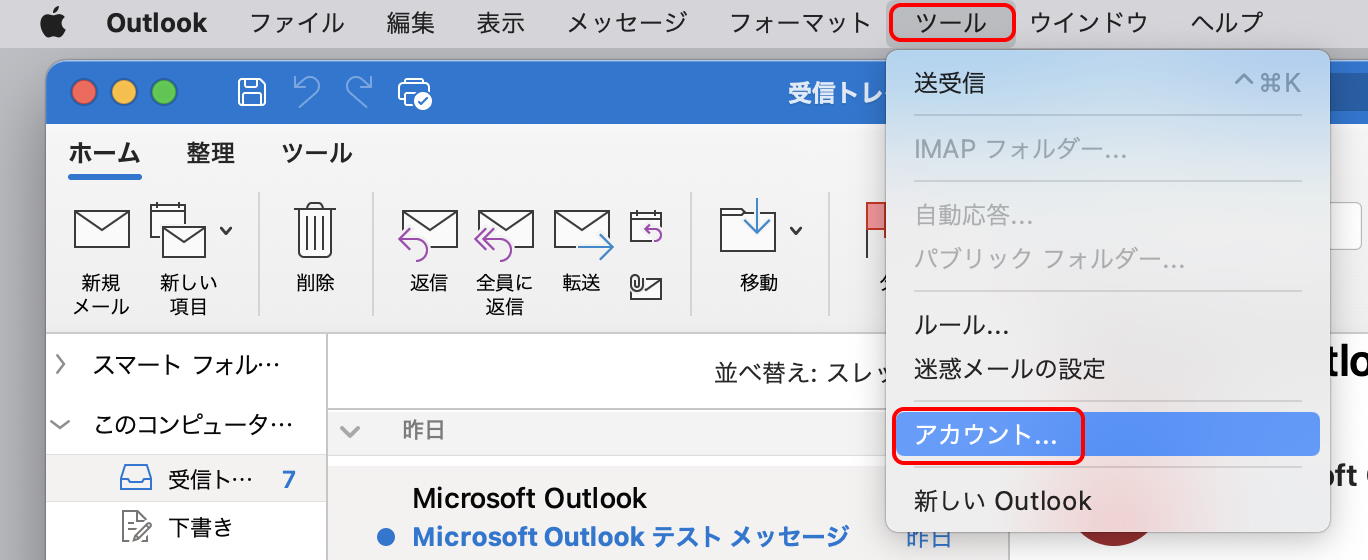Click the 昨日 date on test message
This screenshot has height=560, width=1368.
point(929,539)
